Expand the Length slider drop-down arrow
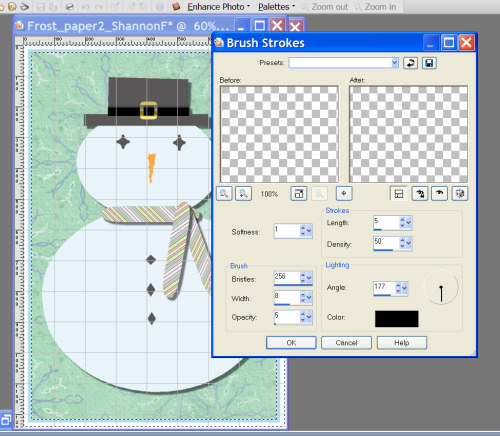This screenshot has width=500, height=436. tap(409, 222)
